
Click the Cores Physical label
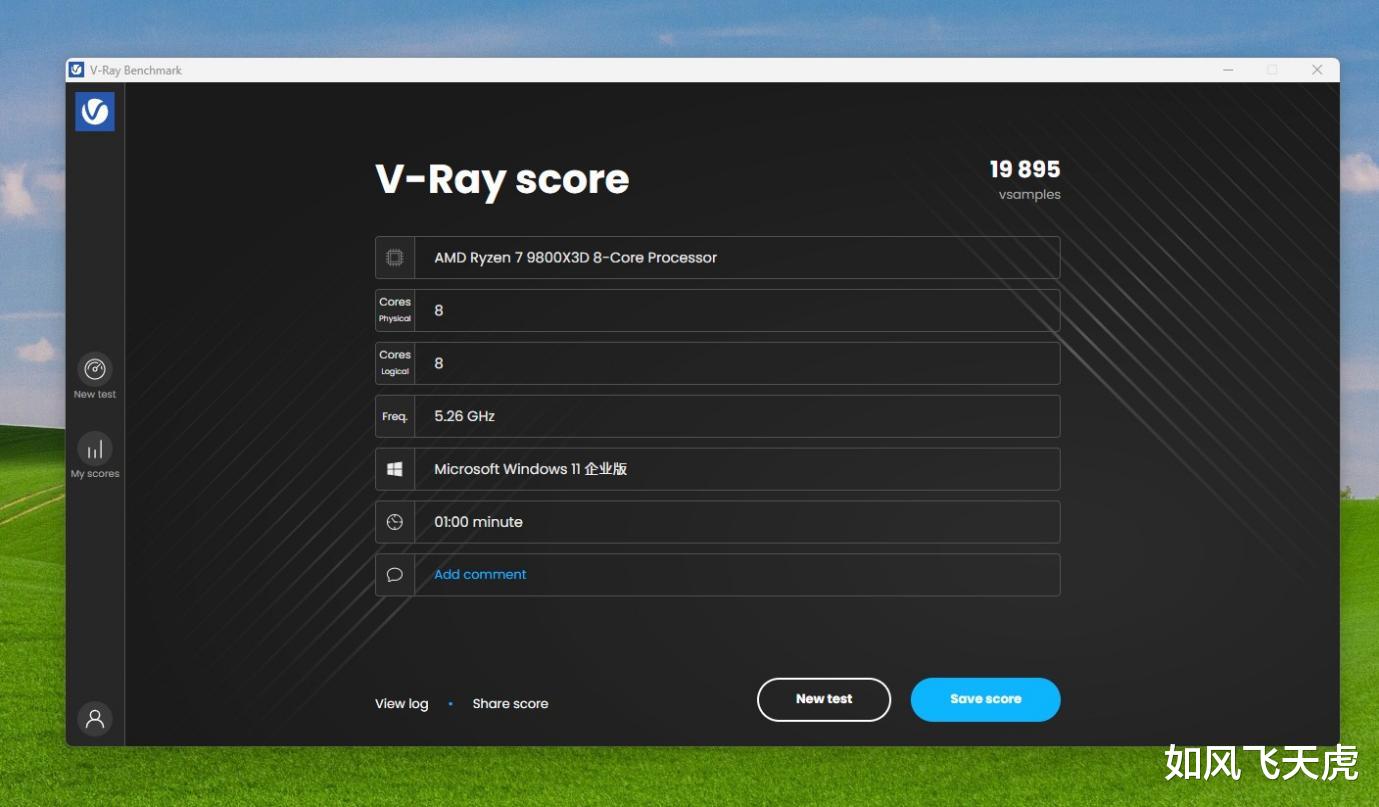395,310
